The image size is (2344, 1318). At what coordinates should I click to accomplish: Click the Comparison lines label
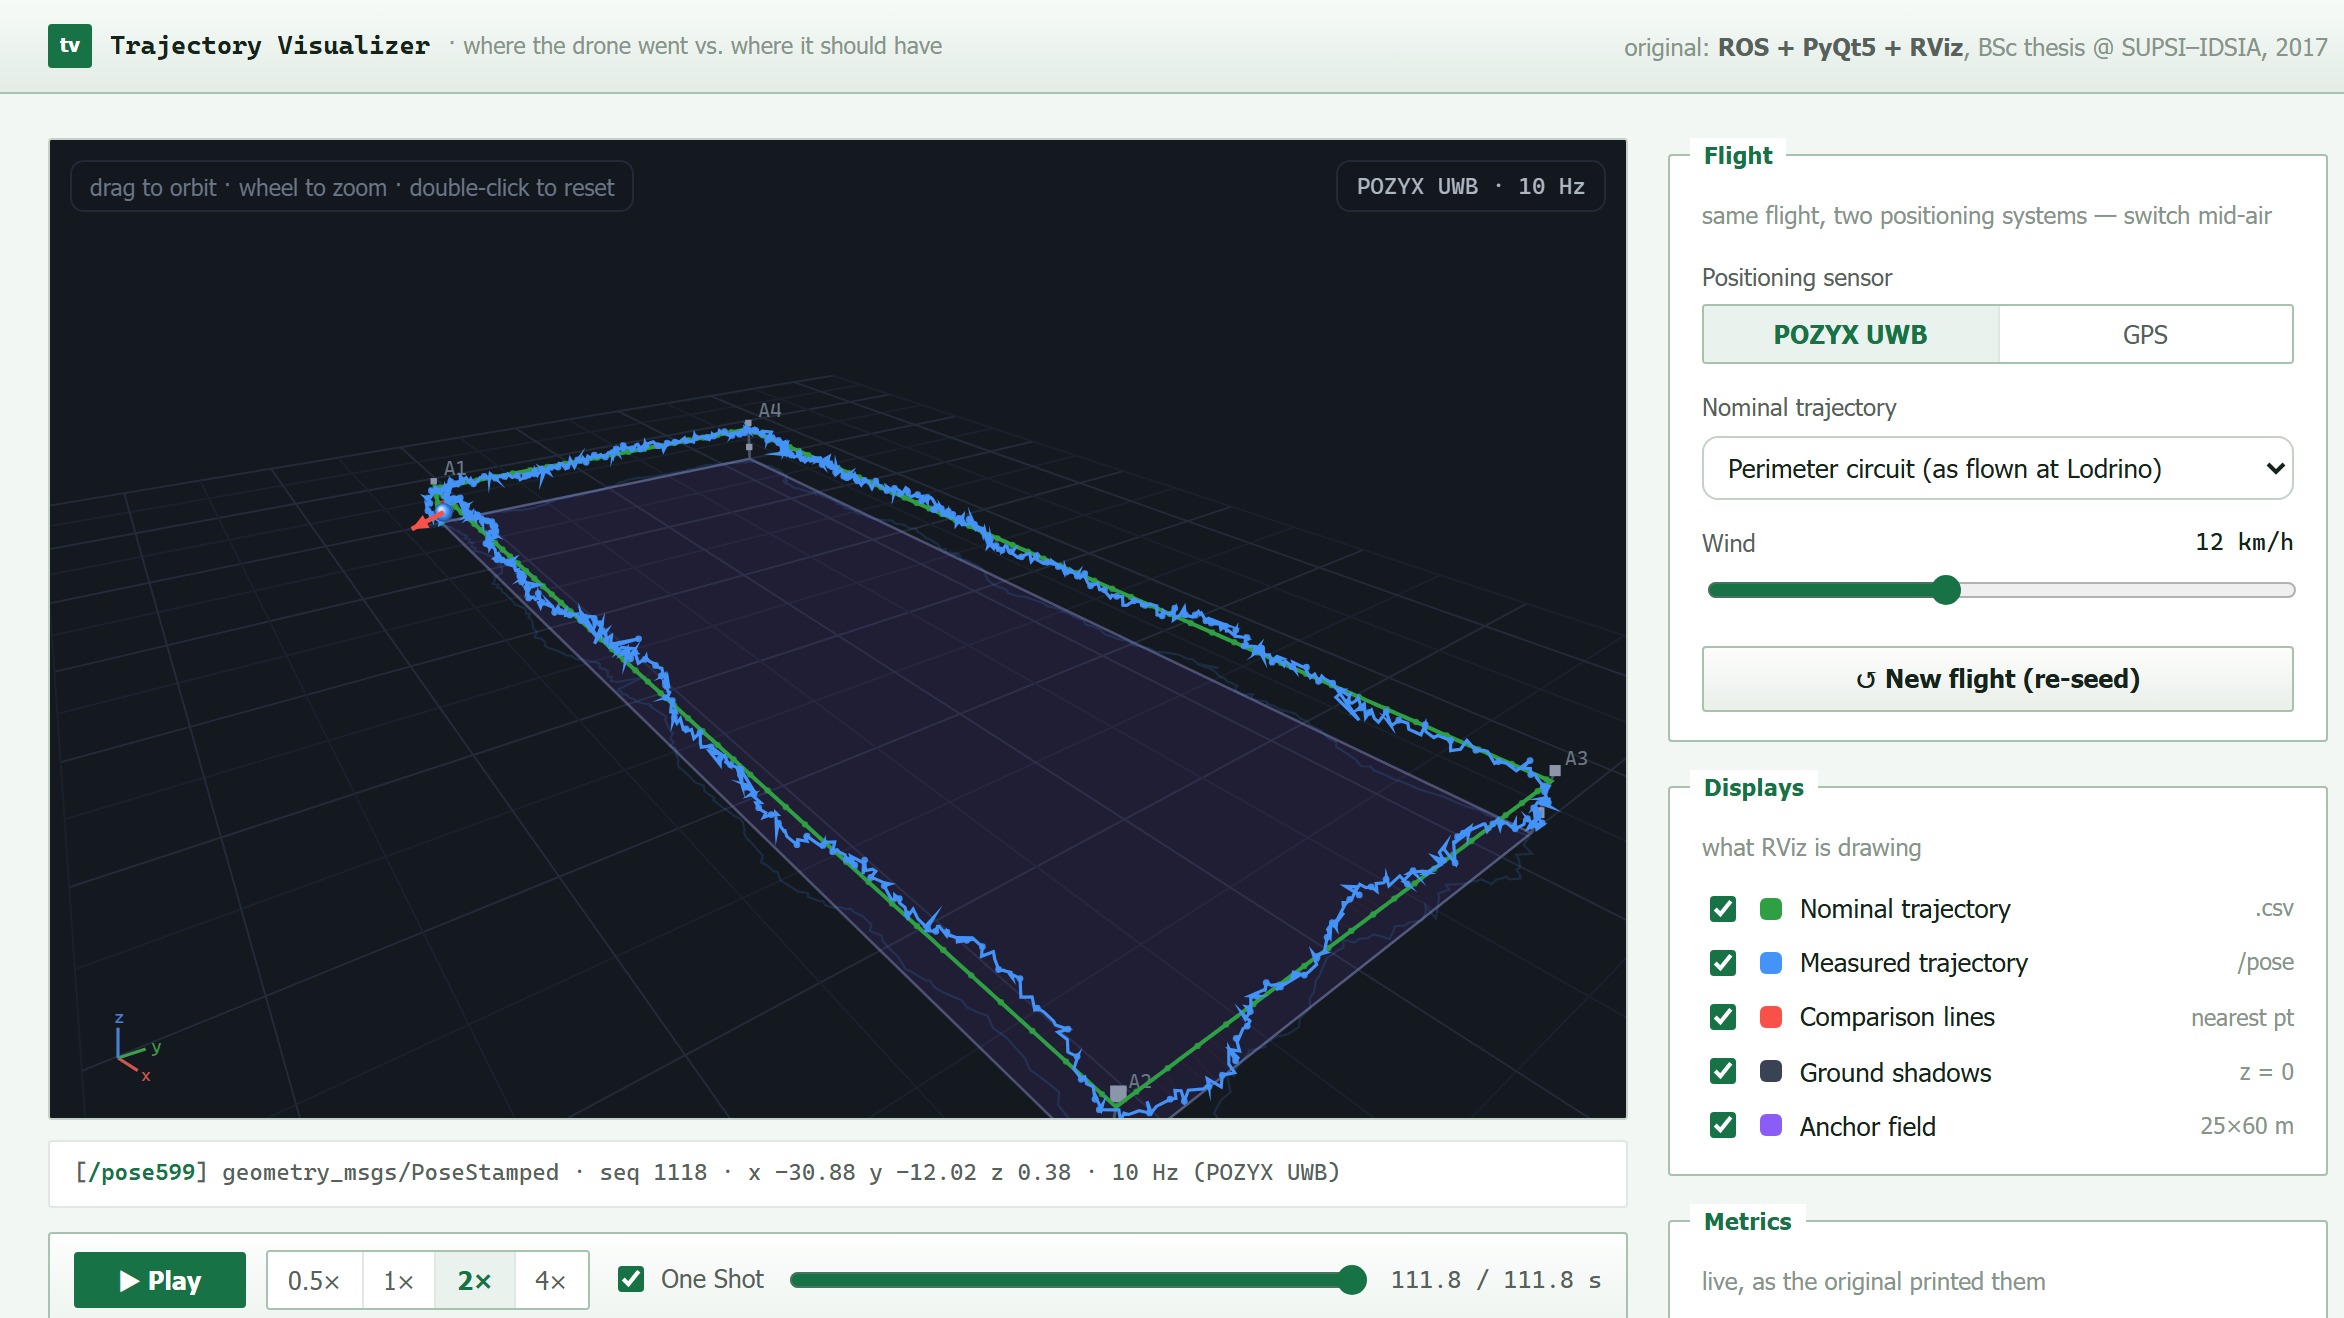tap(1897, 1017)
